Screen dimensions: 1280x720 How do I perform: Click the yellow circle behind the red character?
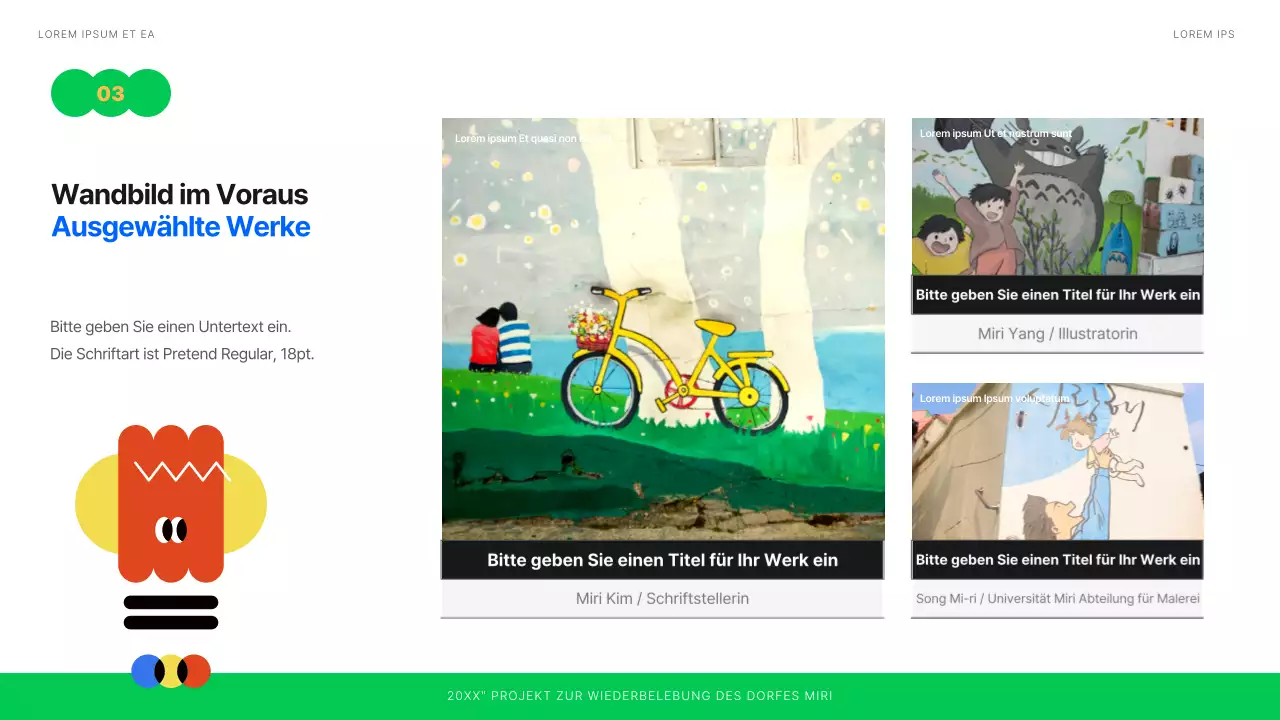coord(171,504)
